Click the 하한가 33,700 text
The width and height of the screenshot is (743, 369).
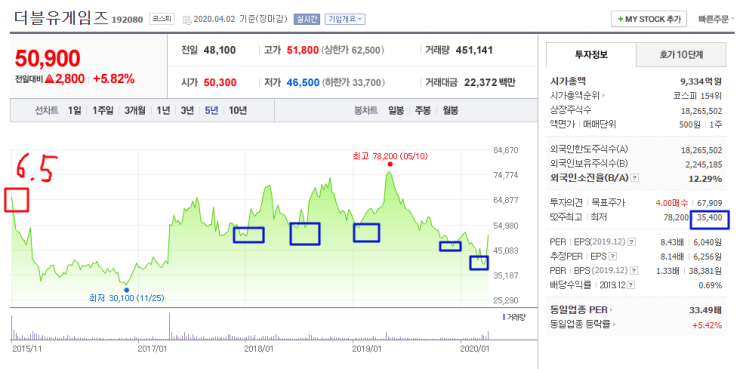(353, 83)
